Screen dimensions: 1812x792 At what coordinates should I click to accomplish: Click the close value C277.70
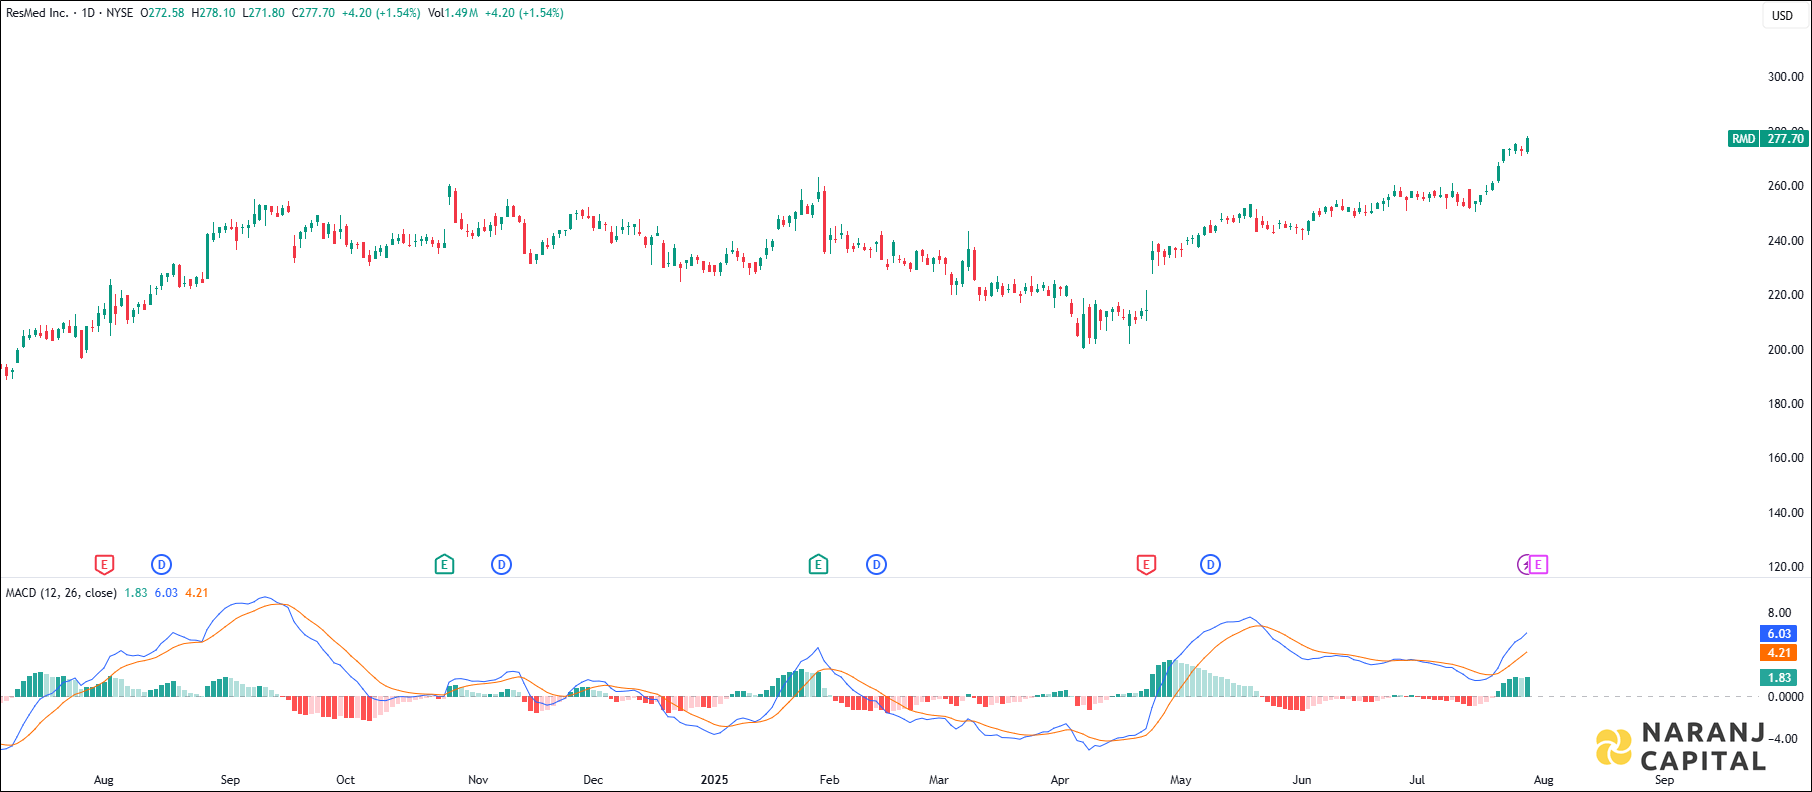coord(313,13)
